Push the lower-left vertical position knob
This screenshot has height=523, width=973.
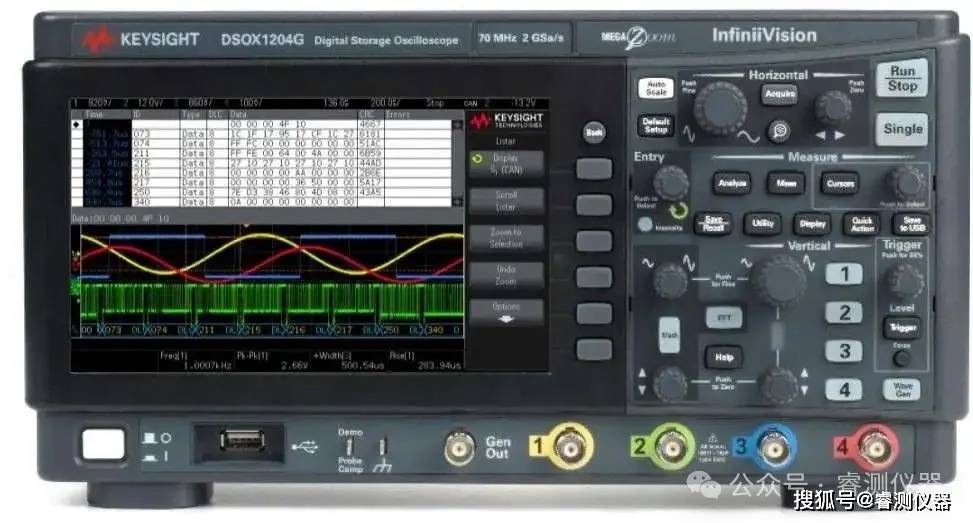tap(670, 384)
